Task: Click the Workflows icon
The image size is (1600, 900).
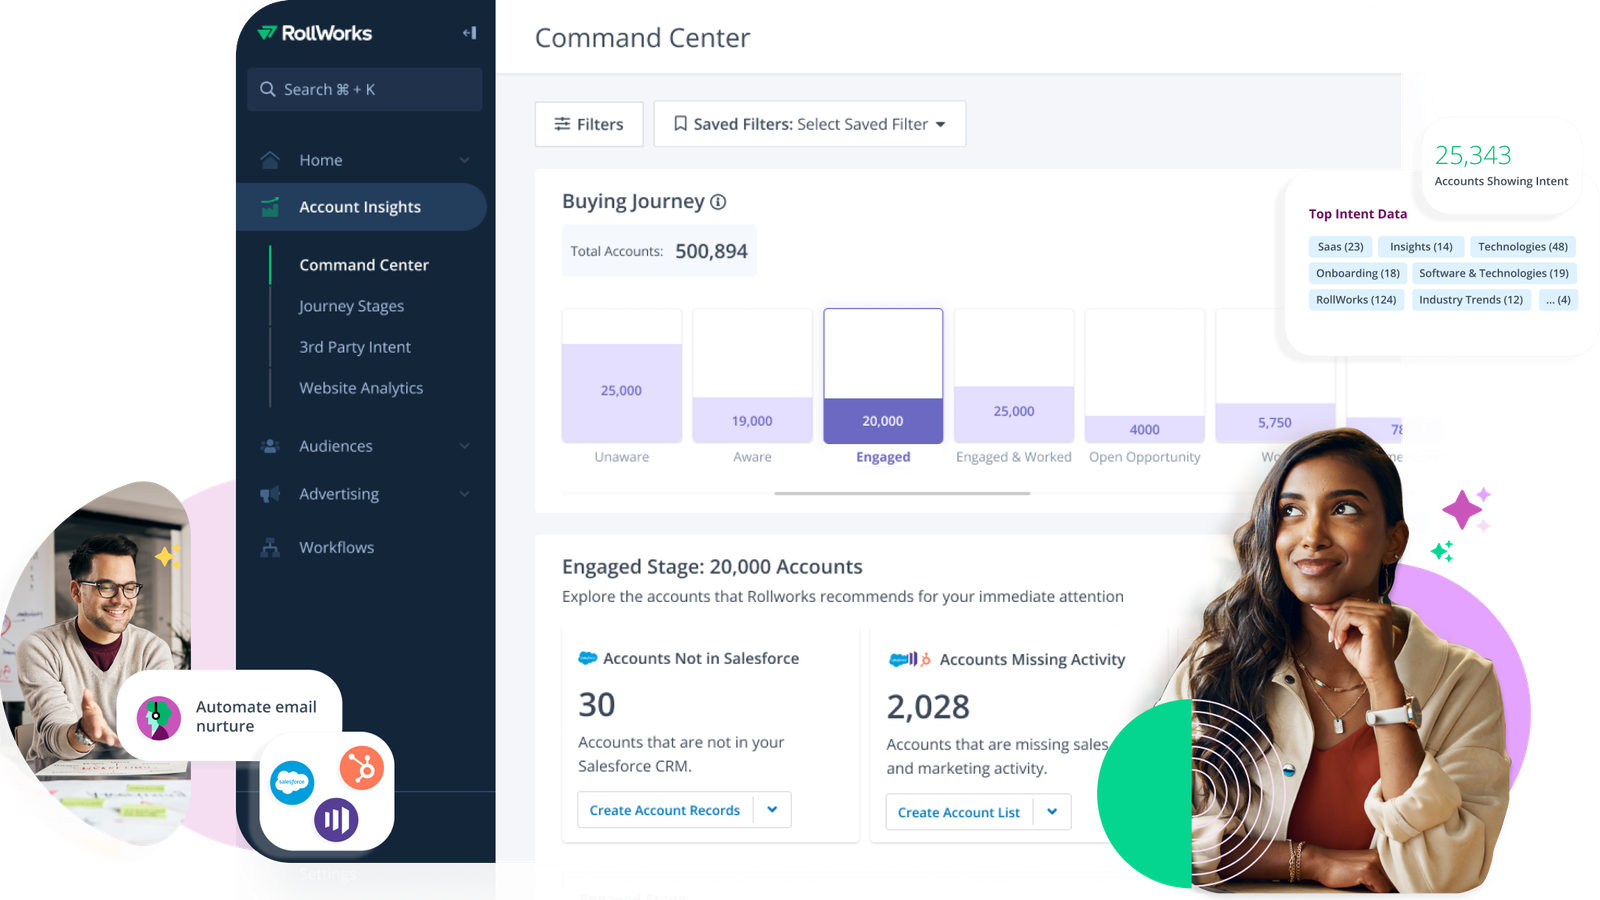Action: [270, 547]
